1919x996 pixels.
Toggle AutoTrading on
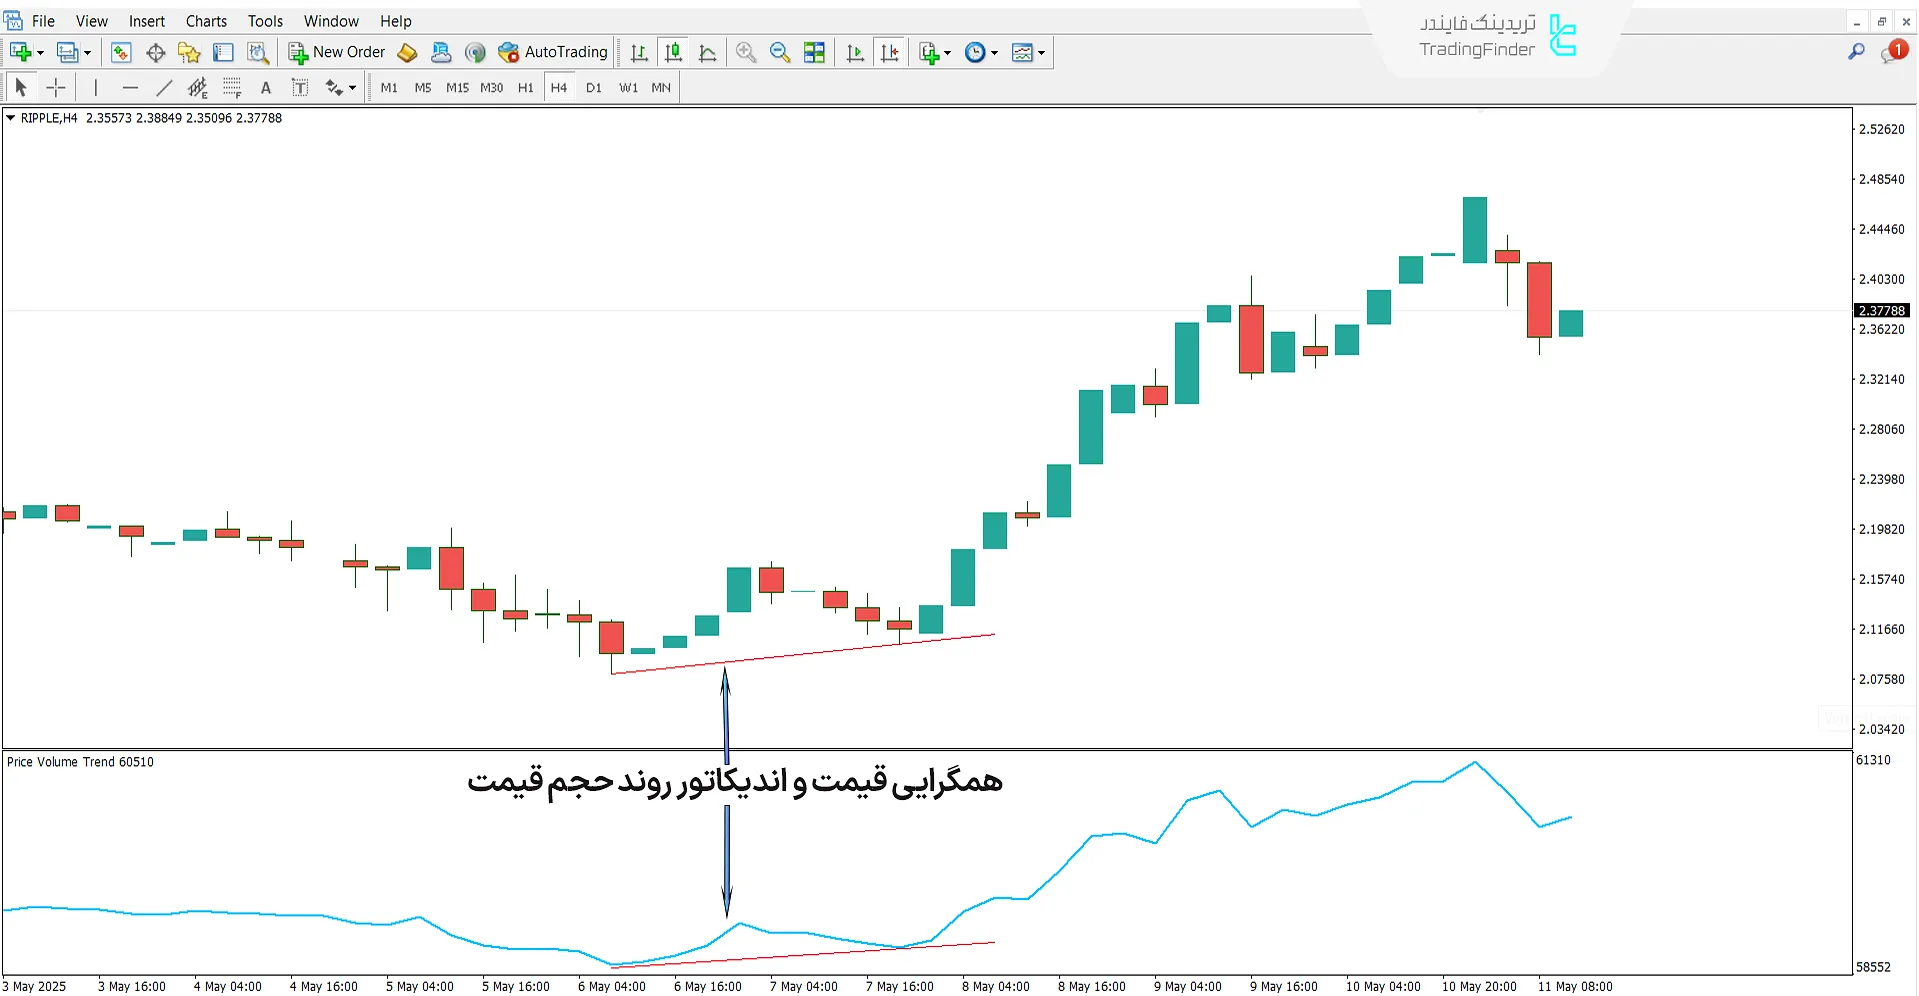[553, 52]
